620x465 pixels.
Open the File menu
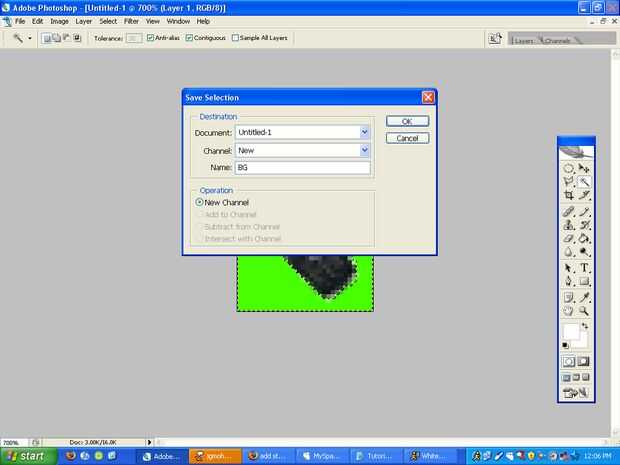pos(20,21)
